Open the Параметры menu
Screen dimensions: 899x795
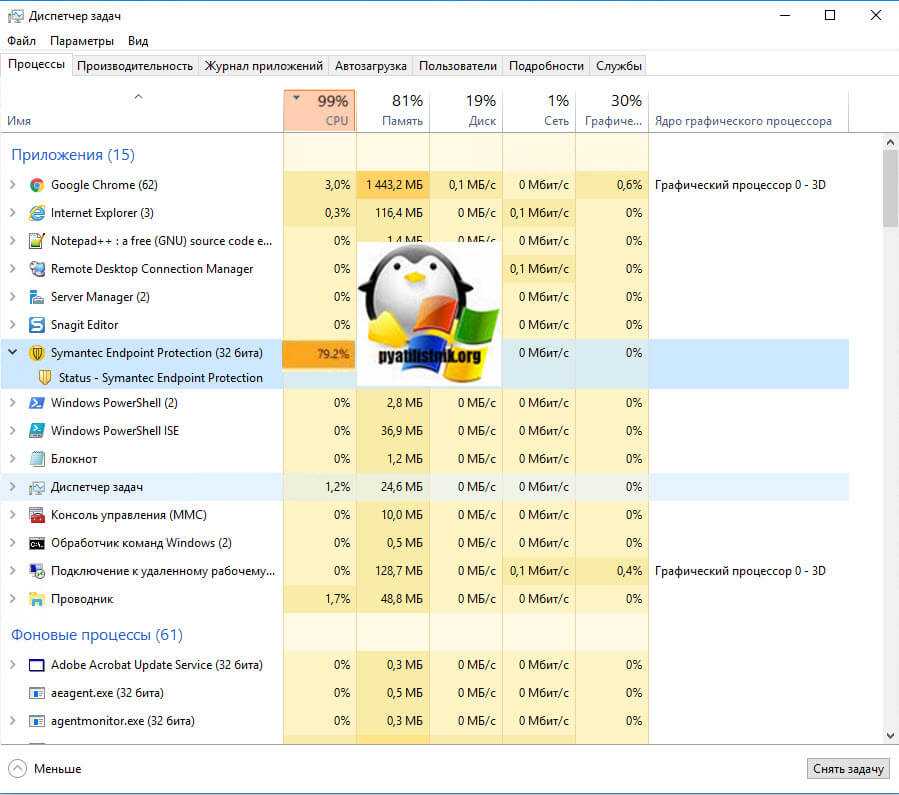point(82,41)
